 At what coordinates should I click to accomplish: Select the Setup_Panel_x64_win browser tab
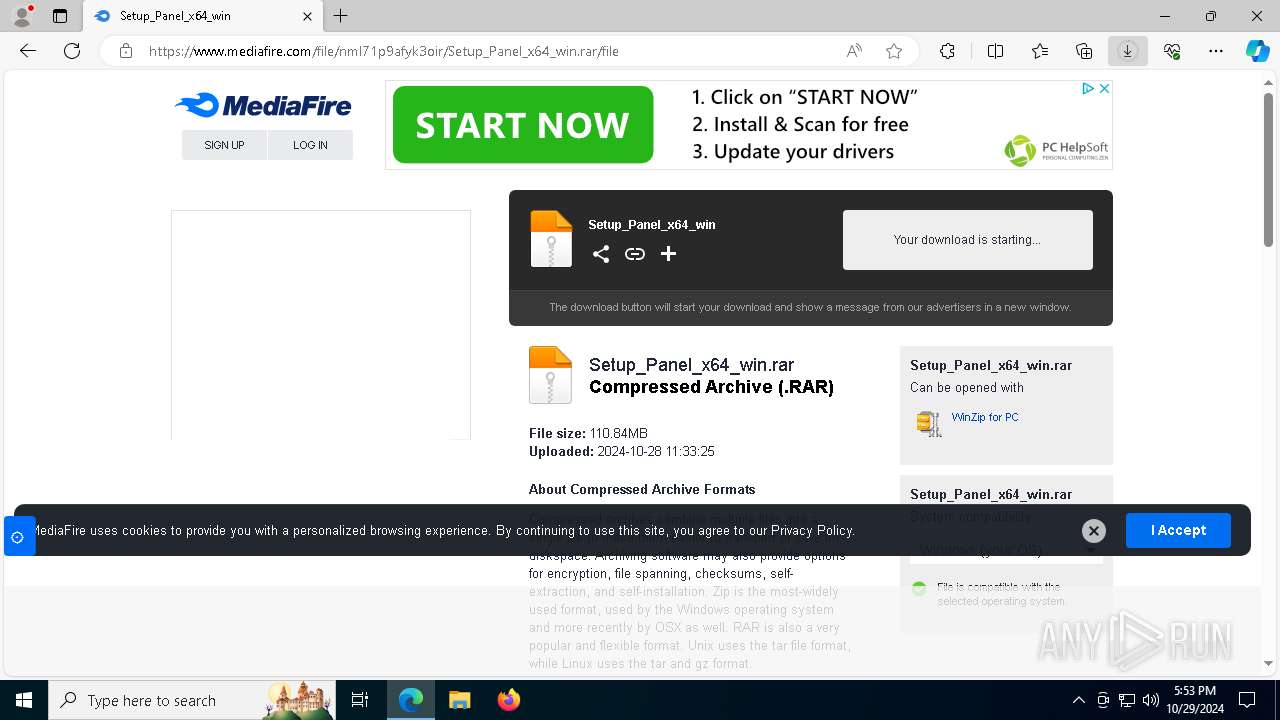coord(203,16)
